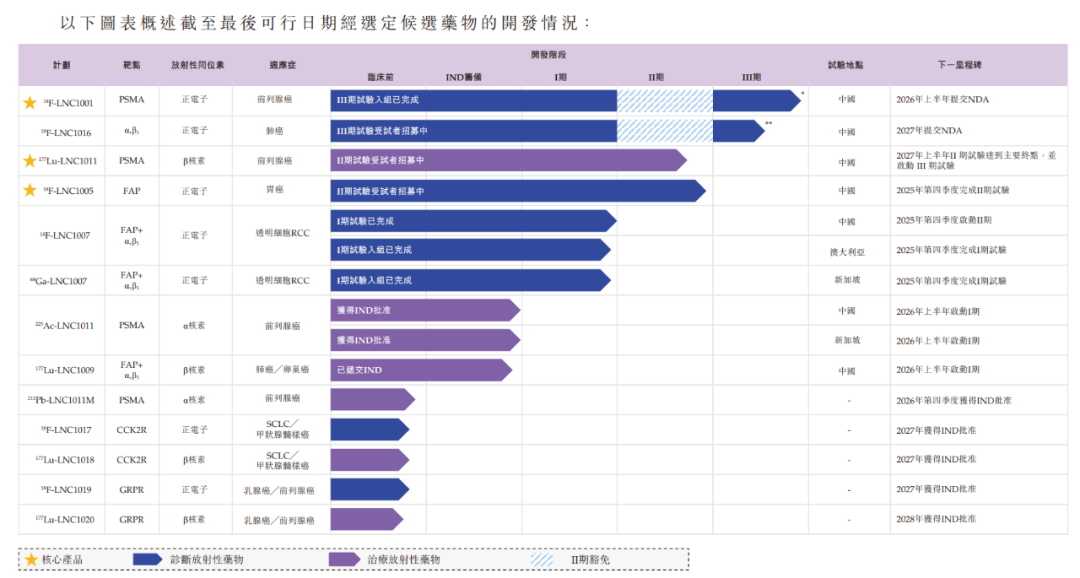Screen dimensions: 1080x578
Task: Click the 治療放射性藥物 legend label
Action: [404, 559]
